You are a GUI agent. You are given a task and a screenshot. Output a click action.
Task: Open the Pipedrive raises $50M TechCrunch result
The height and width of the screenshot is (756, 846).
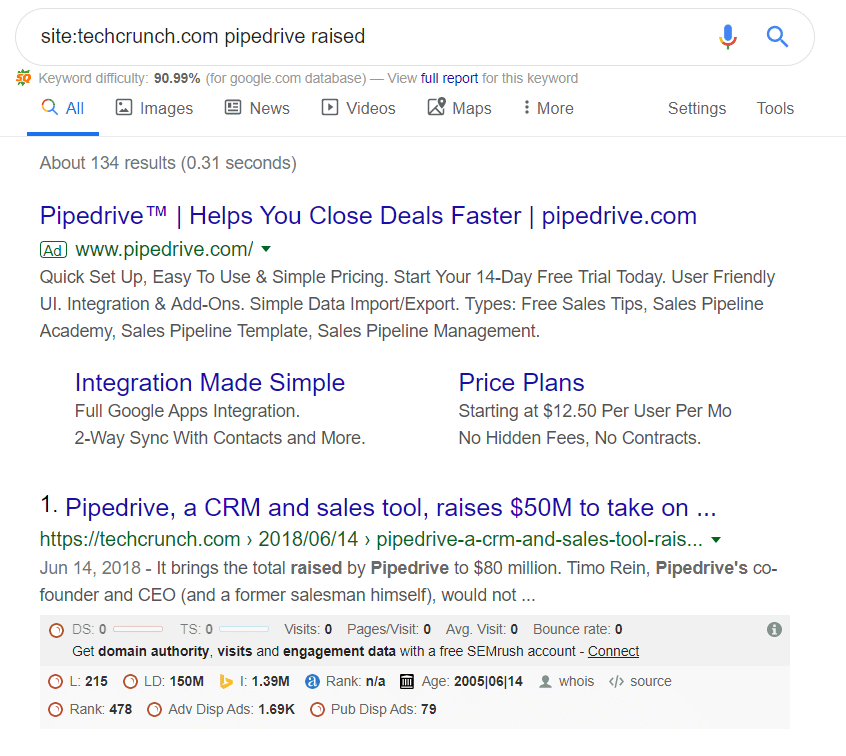coord(391,508)
